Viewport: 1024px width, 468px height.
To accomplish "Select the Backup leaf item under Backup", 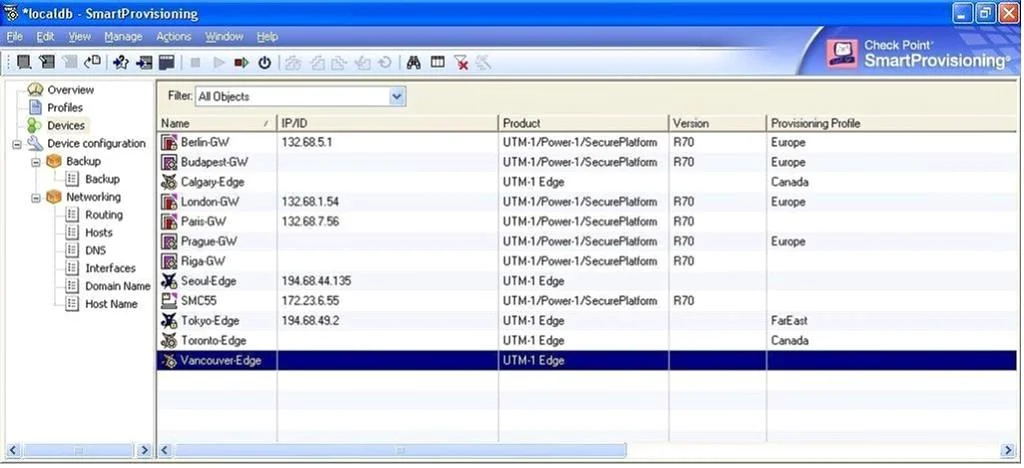I will click(x=103, y=179).
